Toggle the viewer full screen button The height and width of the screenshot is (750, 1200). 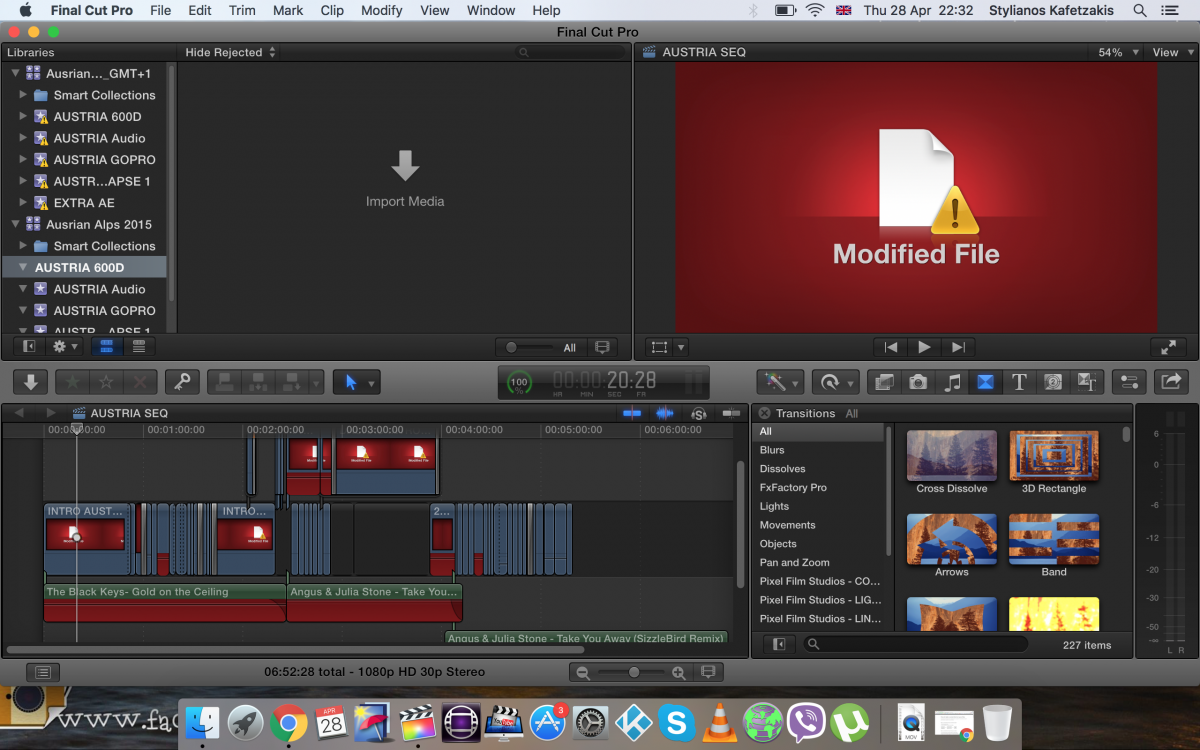tap(1168, 347)
